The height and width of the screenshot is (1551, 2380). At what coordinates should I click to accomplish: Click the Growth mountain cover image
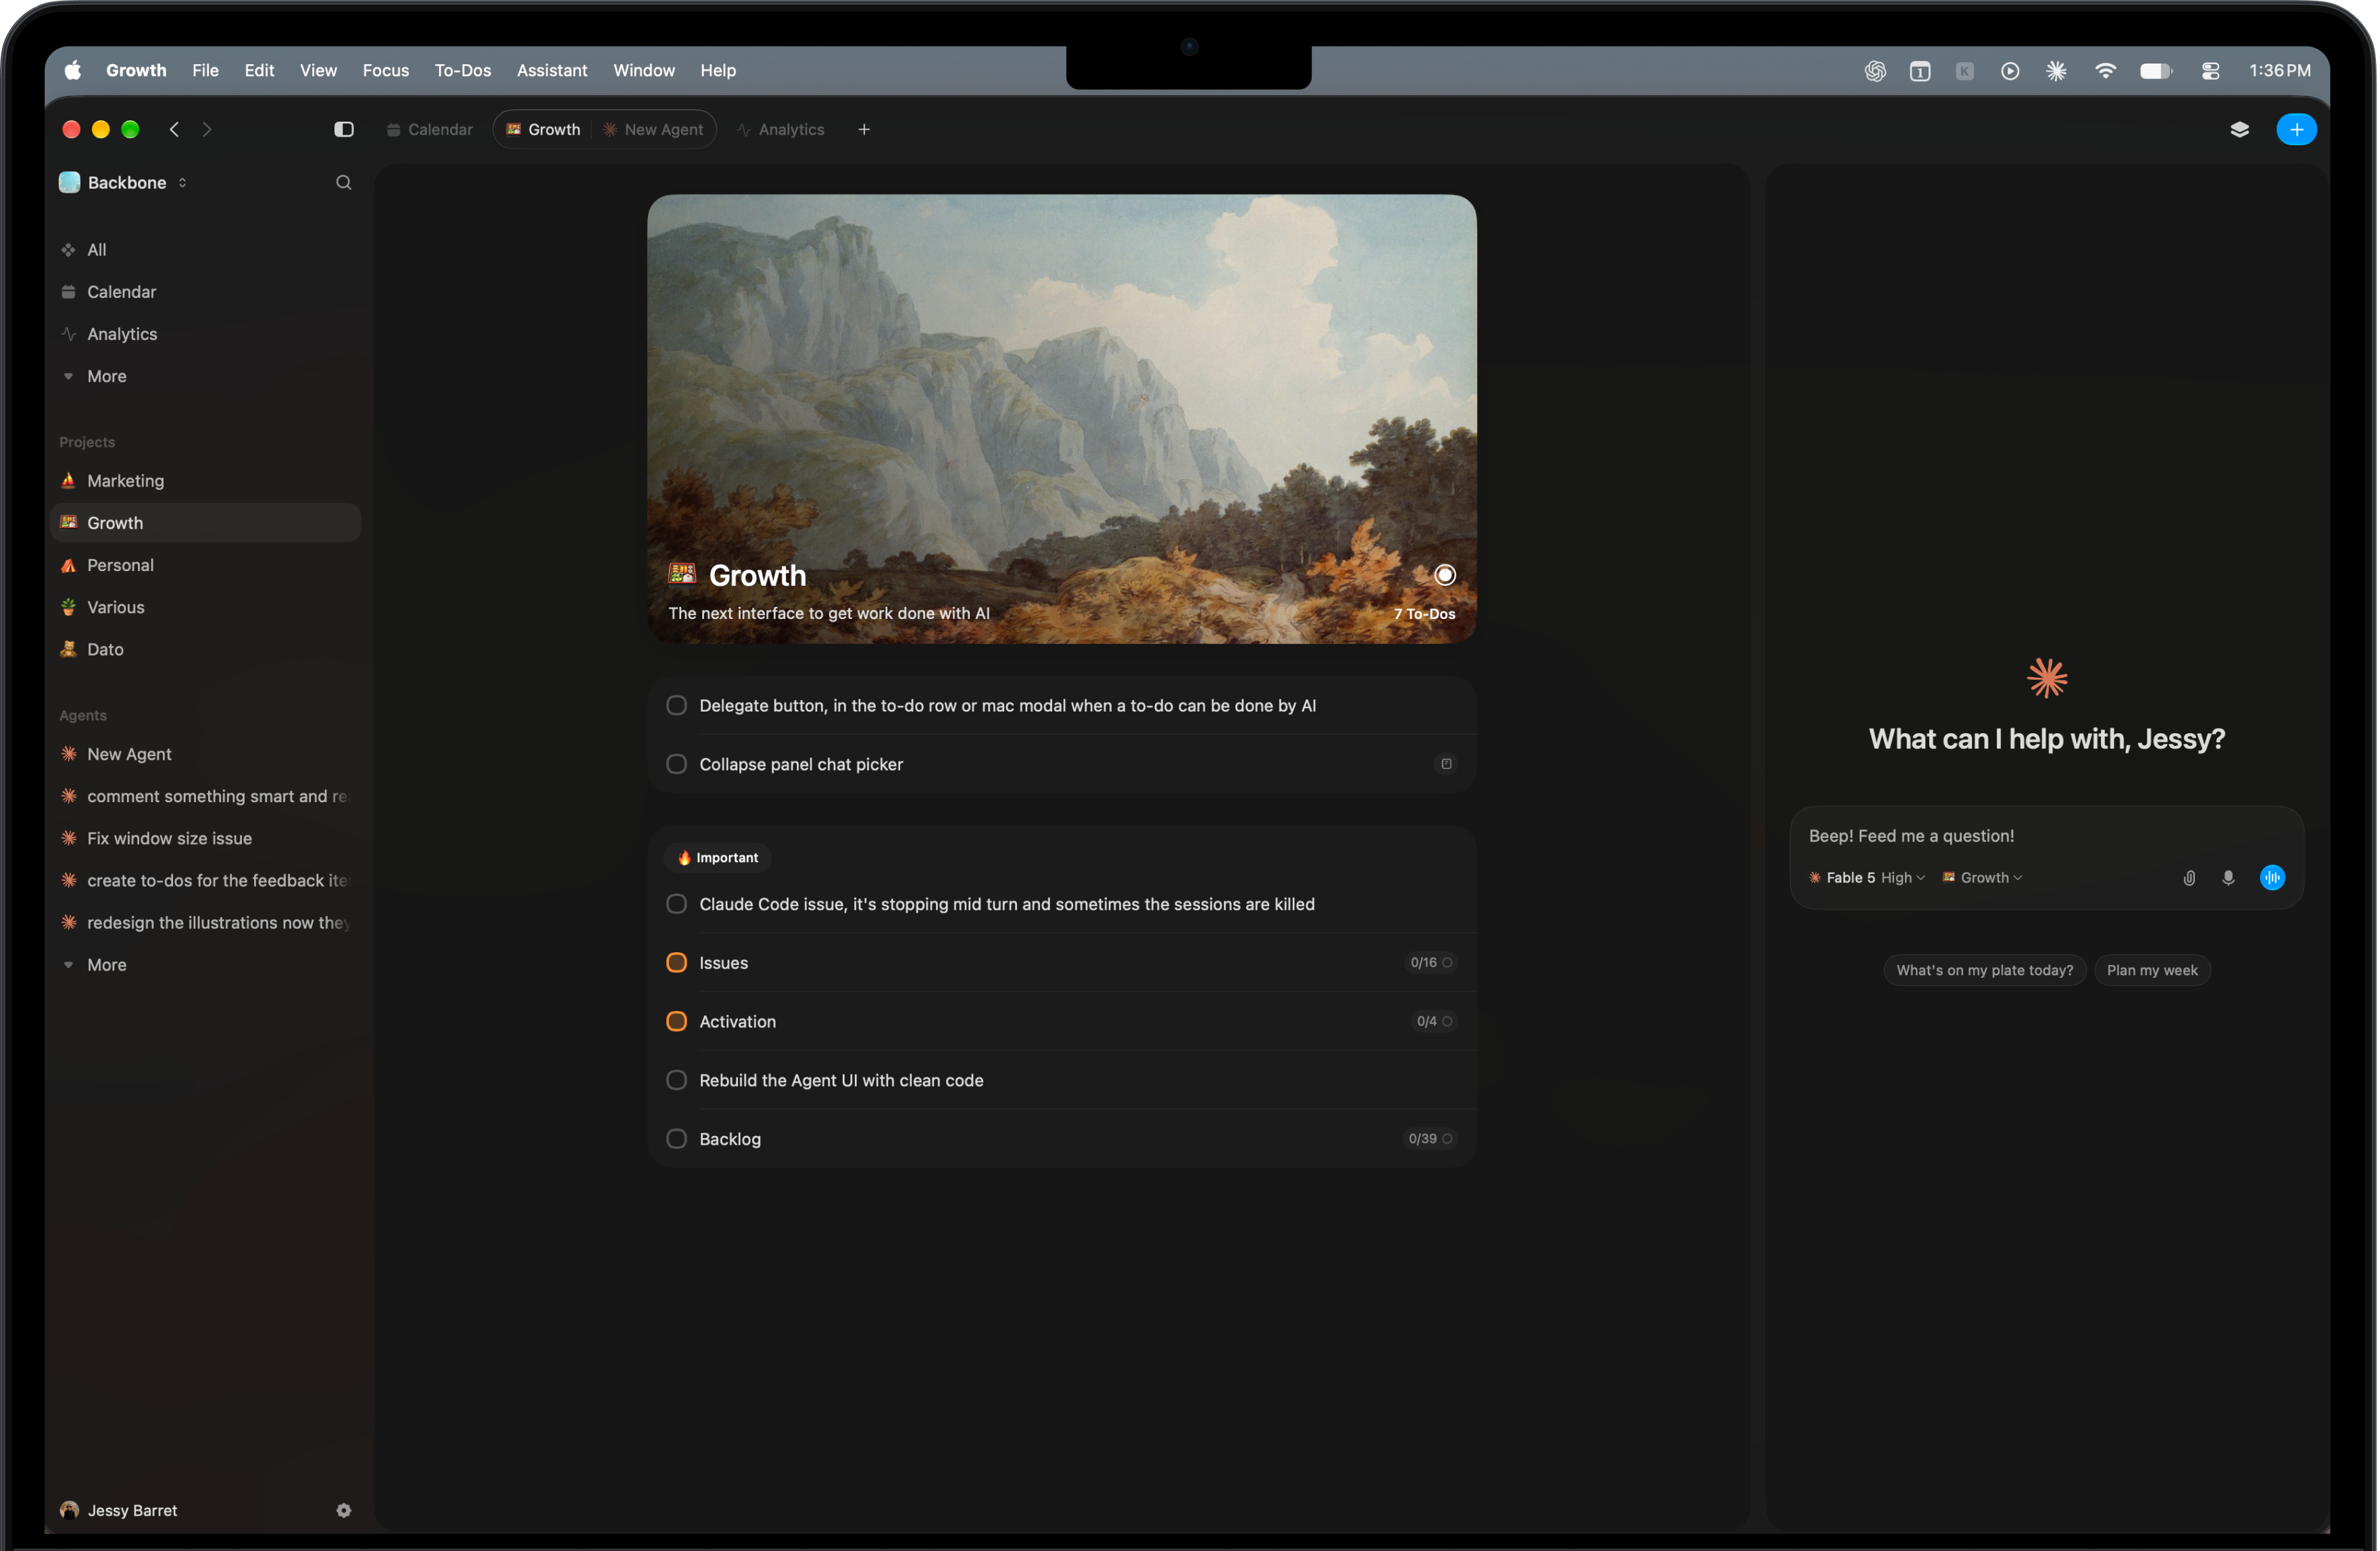[x=1061, y=419]
